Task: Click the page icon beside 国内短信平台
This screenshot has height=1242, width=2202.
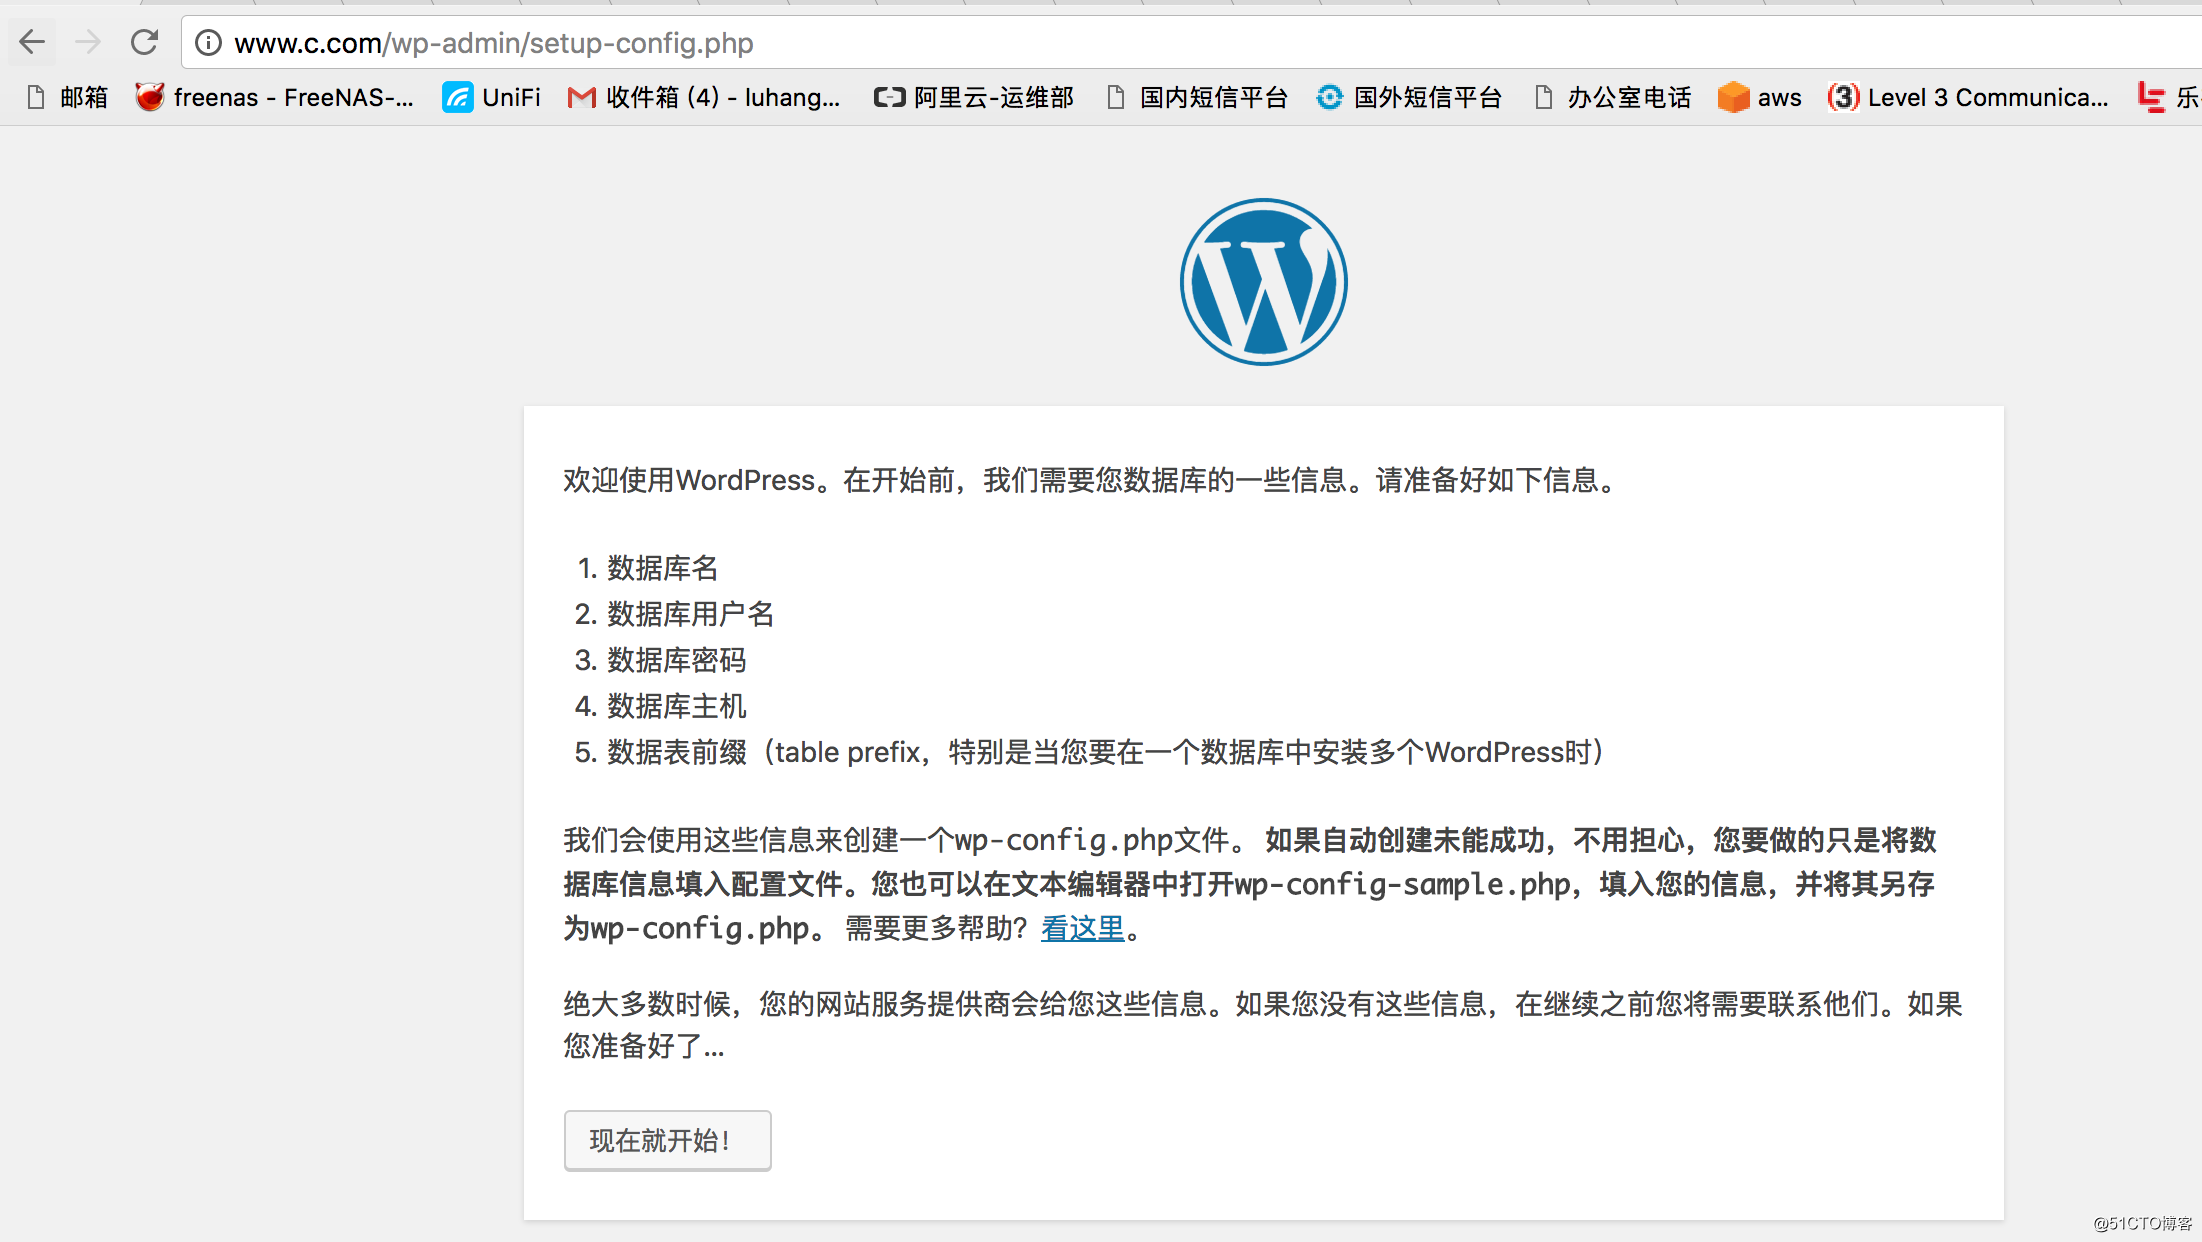Action: 1116,97
